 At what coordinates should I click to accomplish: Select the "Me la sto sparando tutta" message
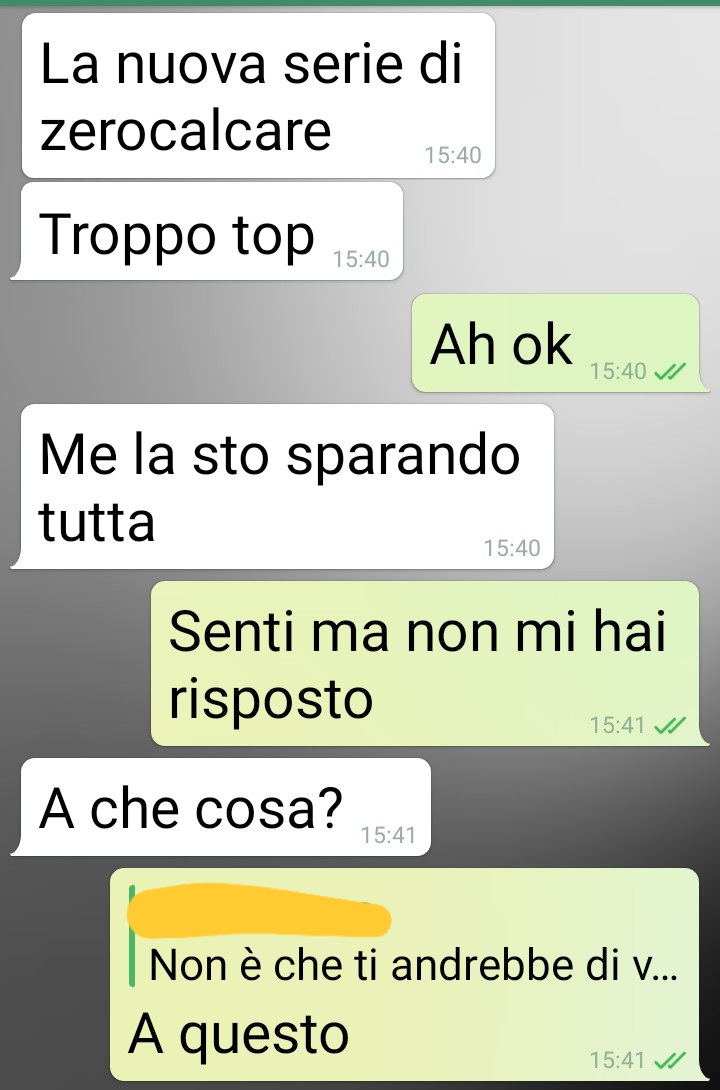point(282,487)
